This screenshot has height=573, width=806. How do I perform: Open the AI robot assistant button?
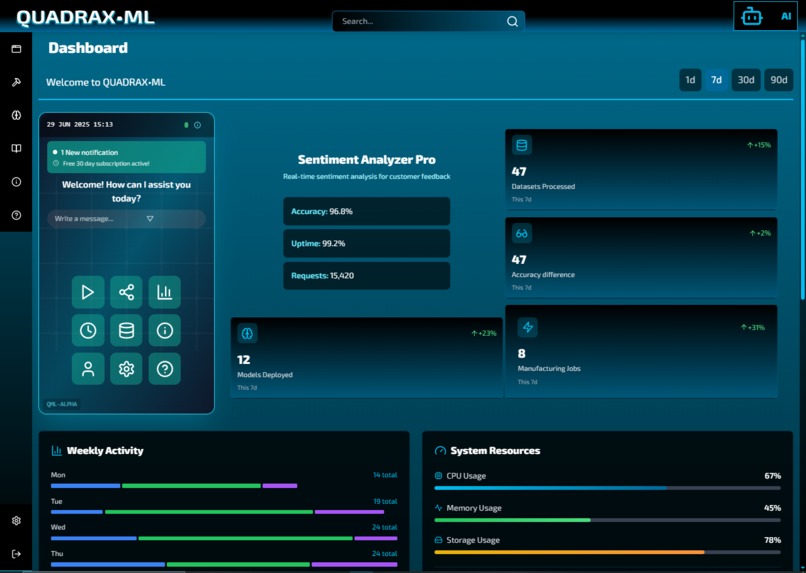(x=765, y=16)
